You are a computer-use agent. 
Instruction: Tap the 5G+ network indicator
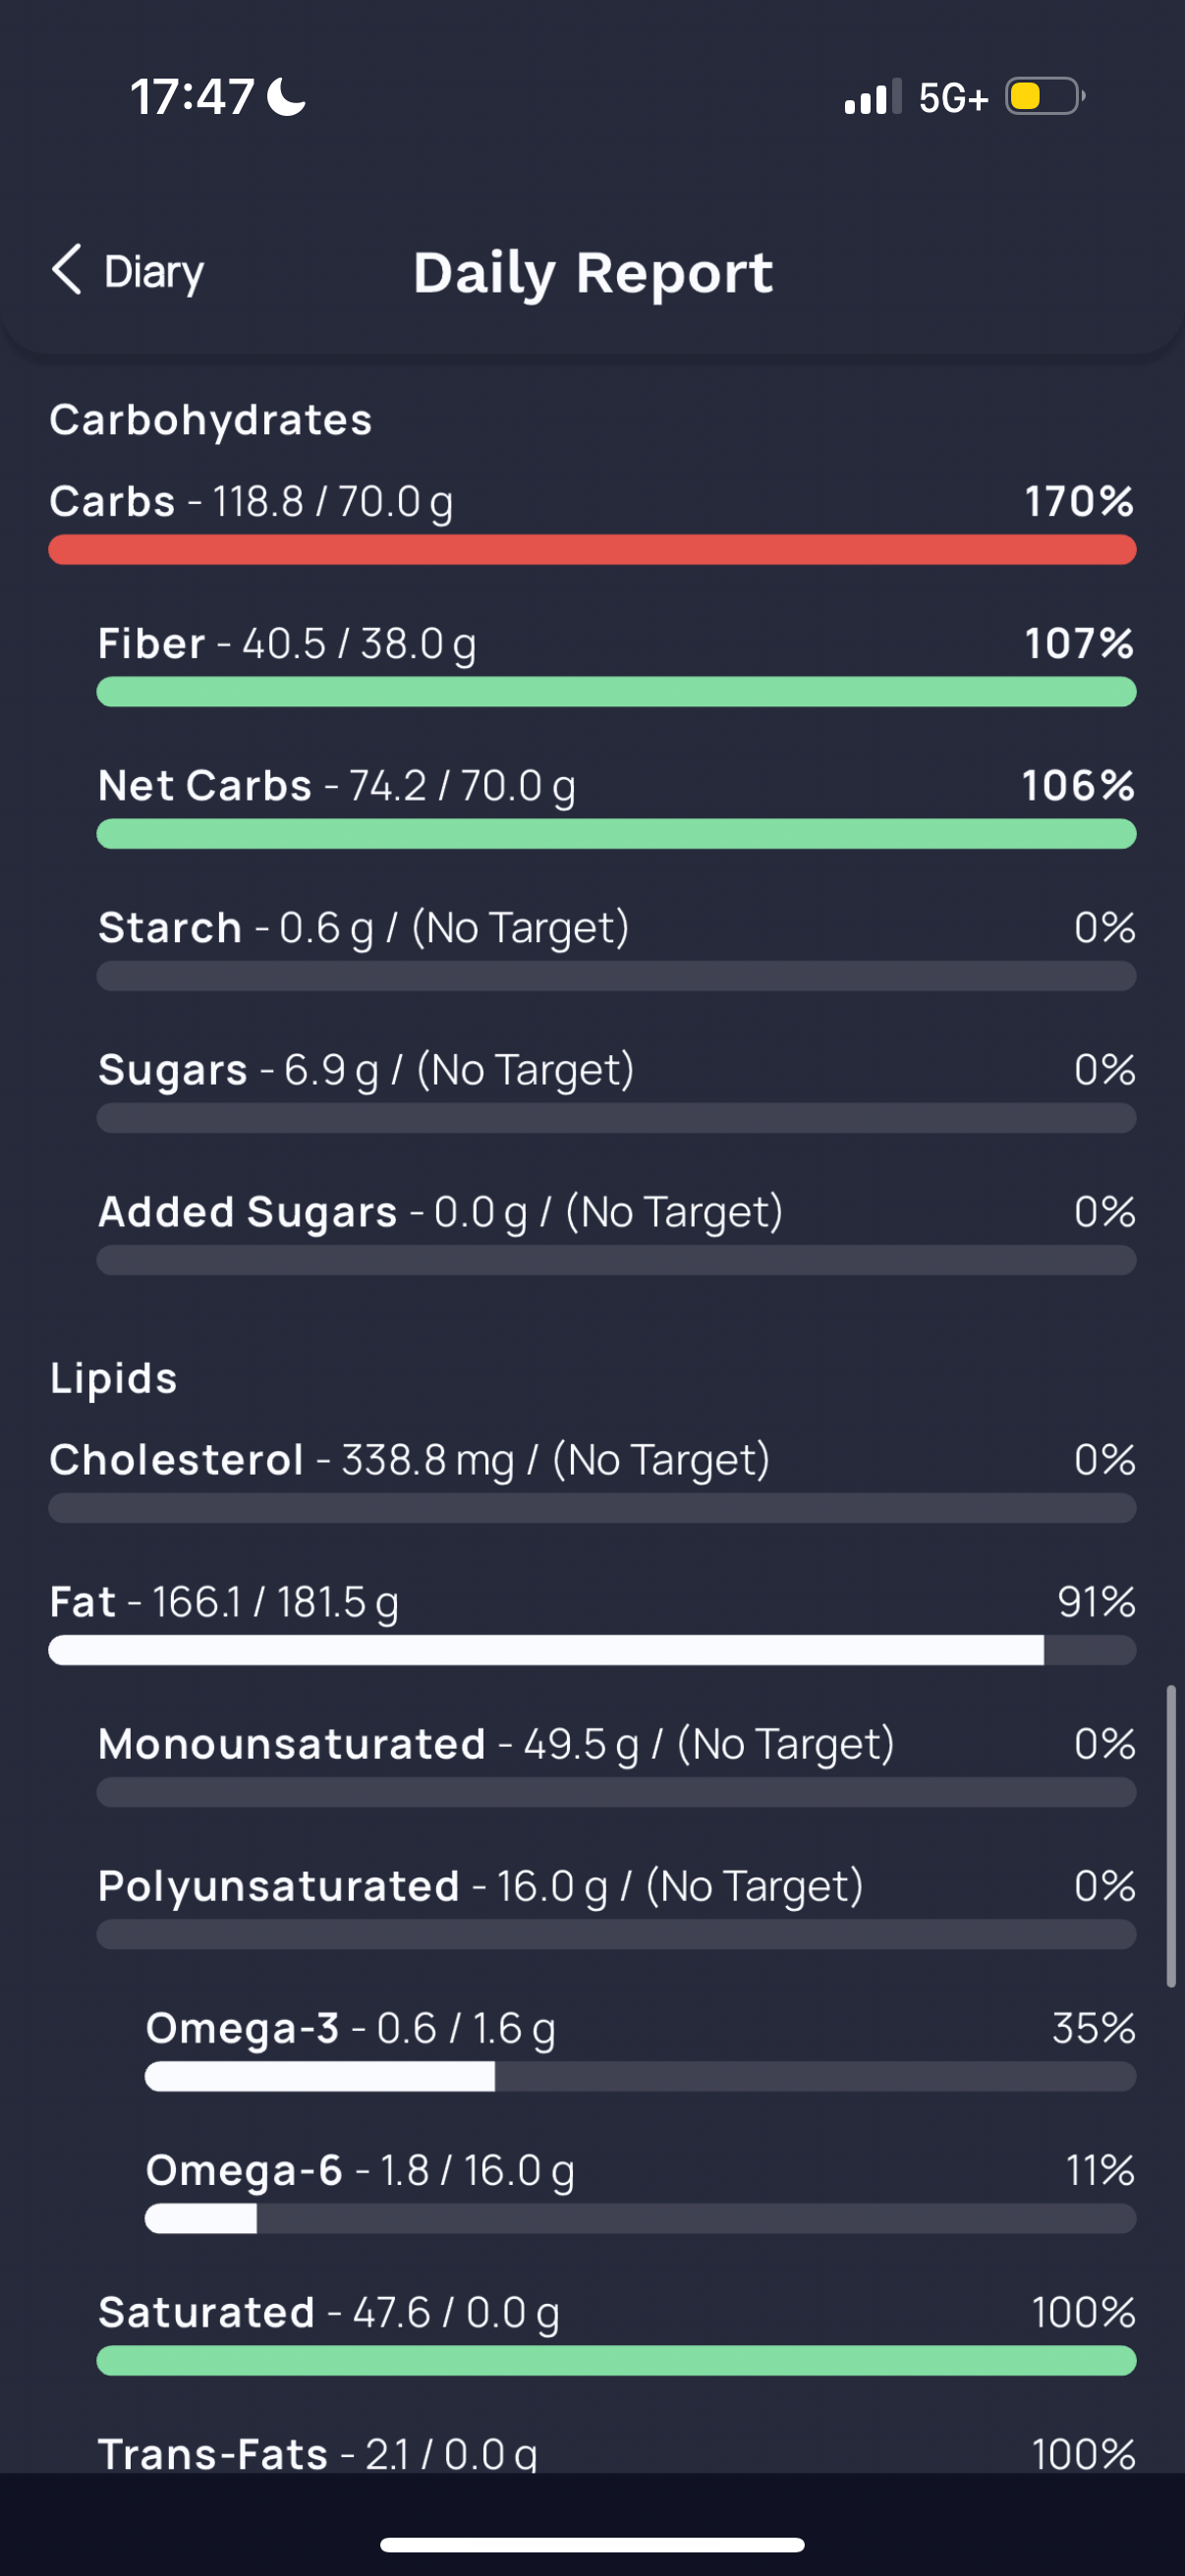pyautogui.click(x=954, y=98)
